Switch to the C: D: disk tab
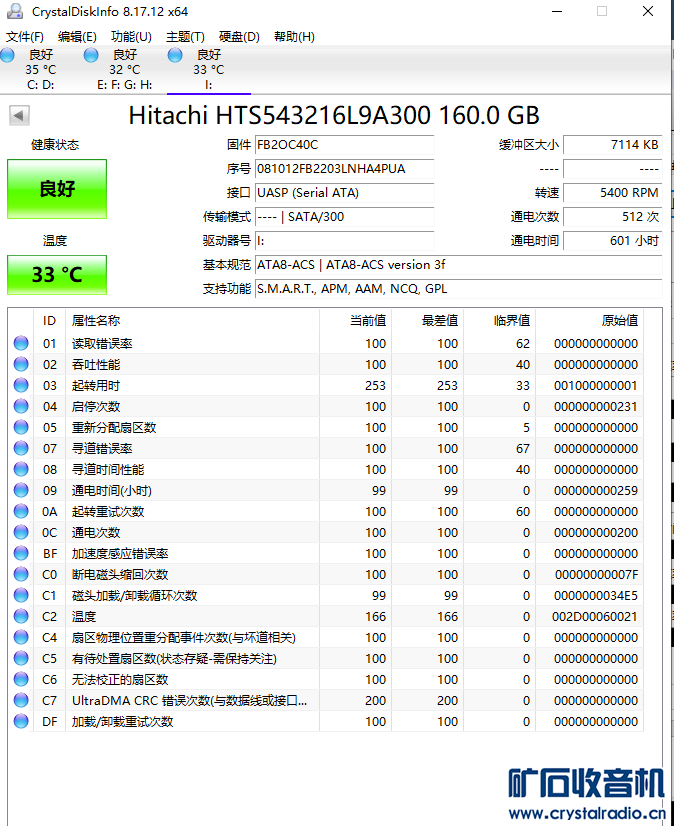The image size is (674, 826). 41,70
